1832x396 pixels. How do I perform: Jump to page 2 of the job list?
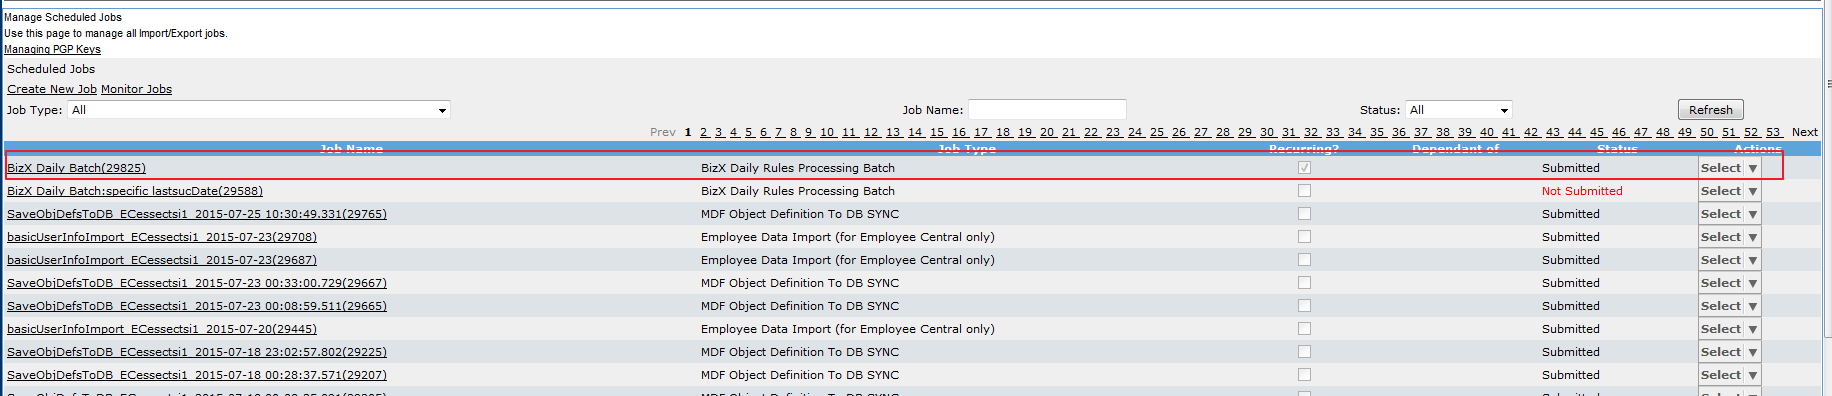pos(704,132)
